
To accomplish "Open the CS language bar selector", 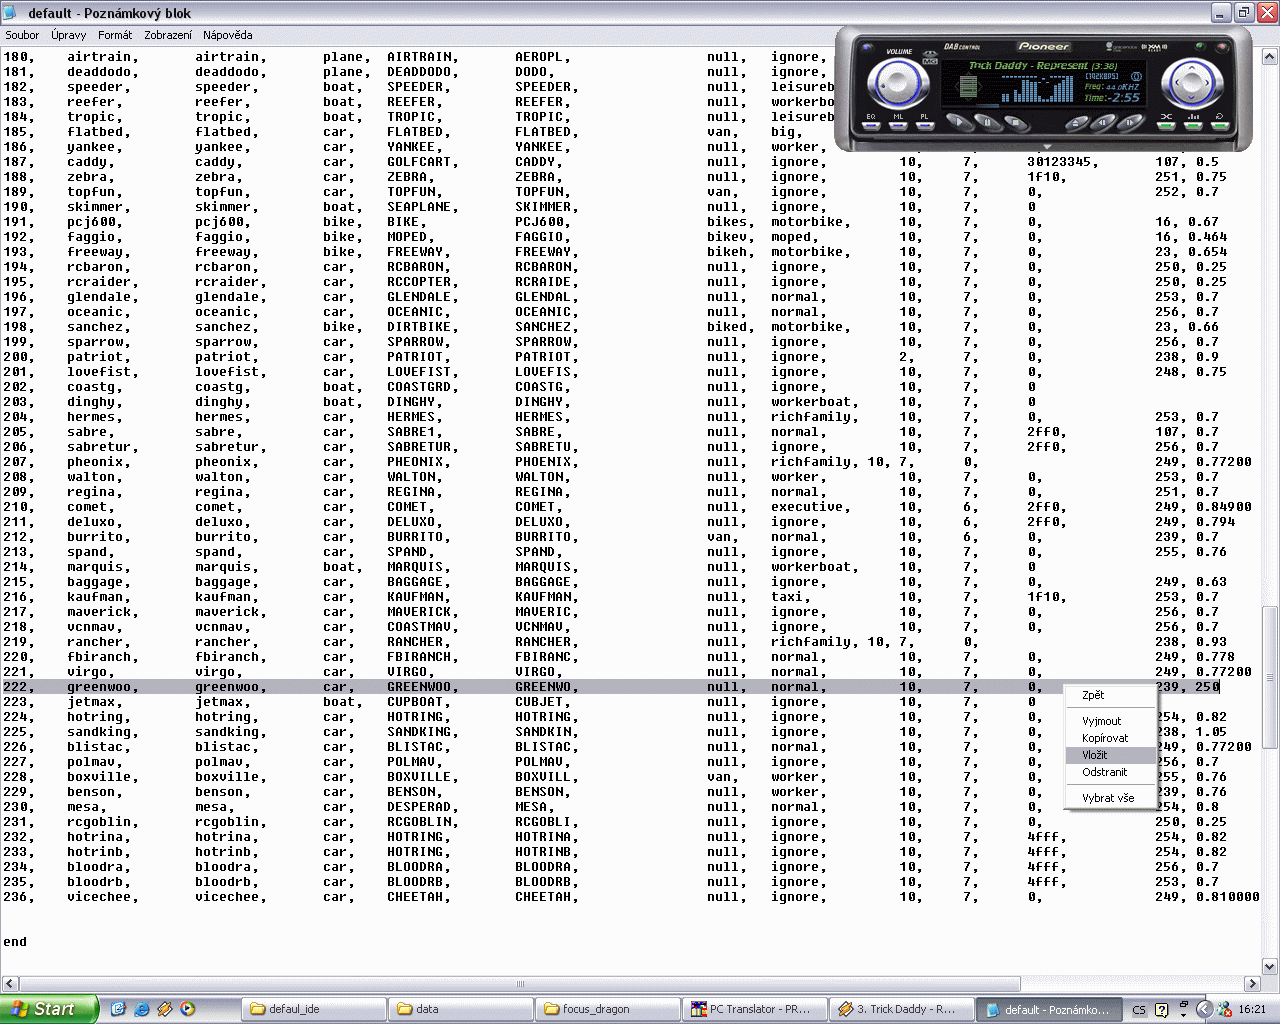I will pos(1139,1010).
